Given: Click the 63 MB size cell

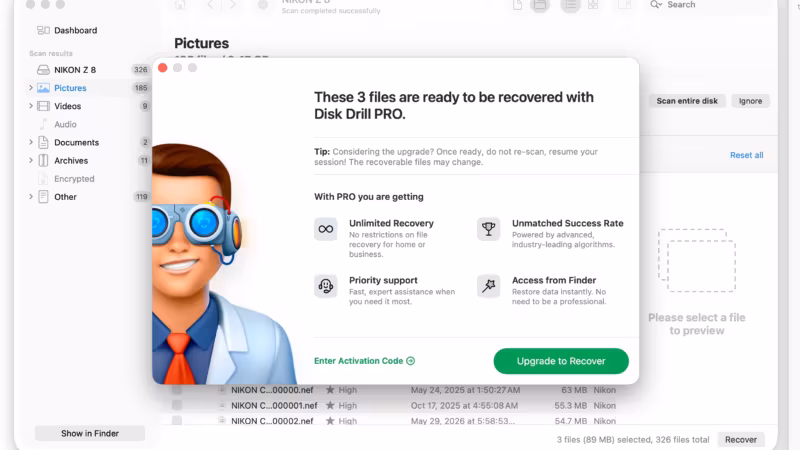Looking at the screenshot, I should pyautogui.click(x=574, y=390).
